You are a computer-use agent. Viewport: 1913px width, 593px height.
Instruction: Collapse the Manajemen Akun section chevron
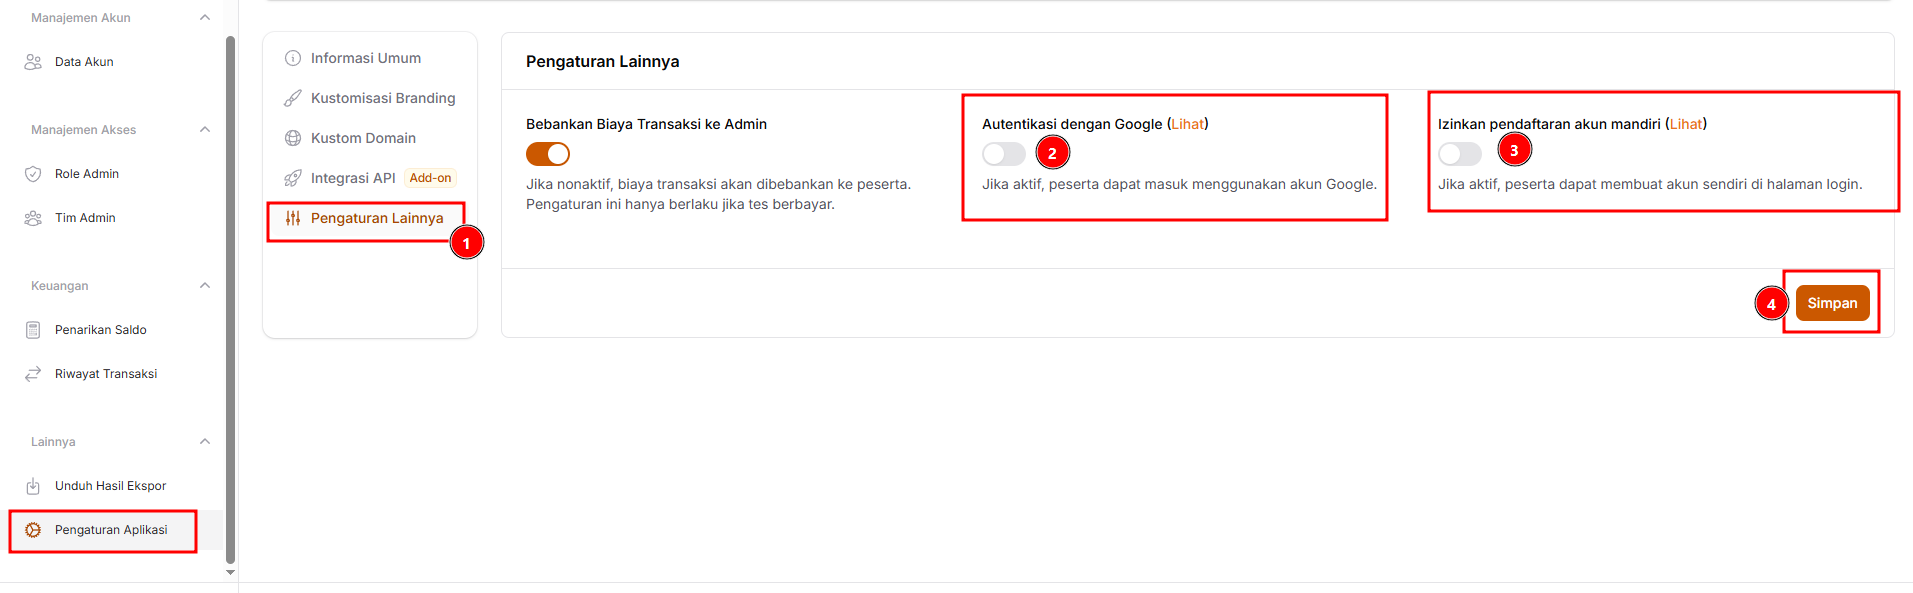(x=205, y=18)
